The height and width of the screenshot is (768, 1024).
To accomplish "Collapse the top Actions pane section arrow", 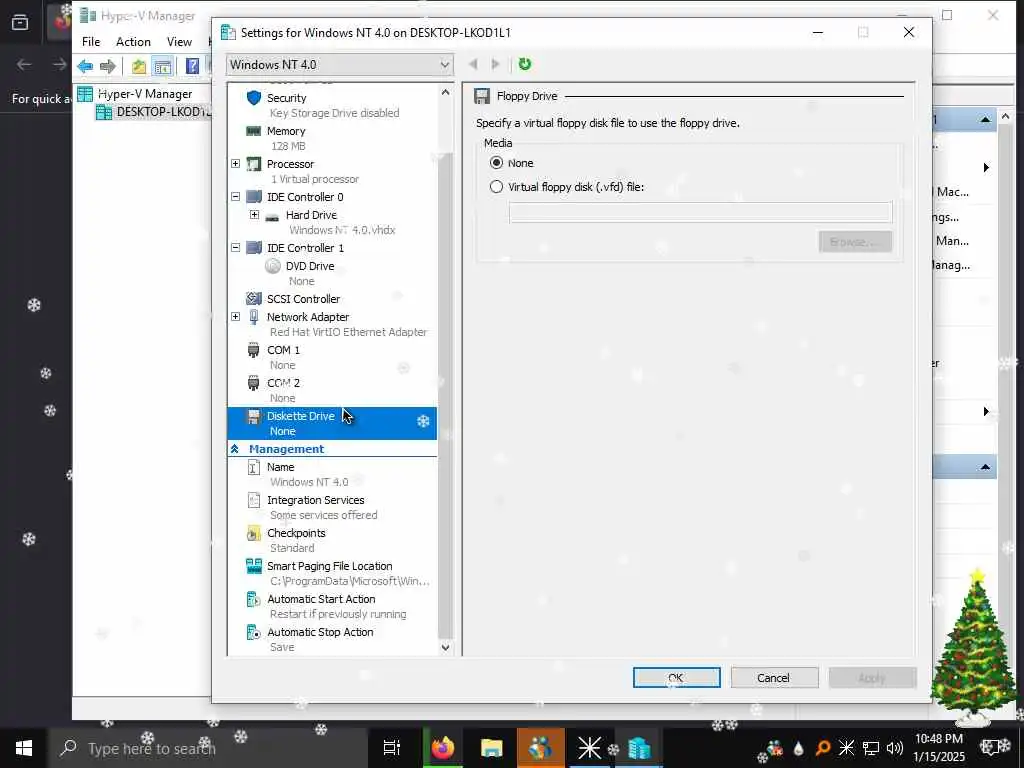I will [985, 120].
